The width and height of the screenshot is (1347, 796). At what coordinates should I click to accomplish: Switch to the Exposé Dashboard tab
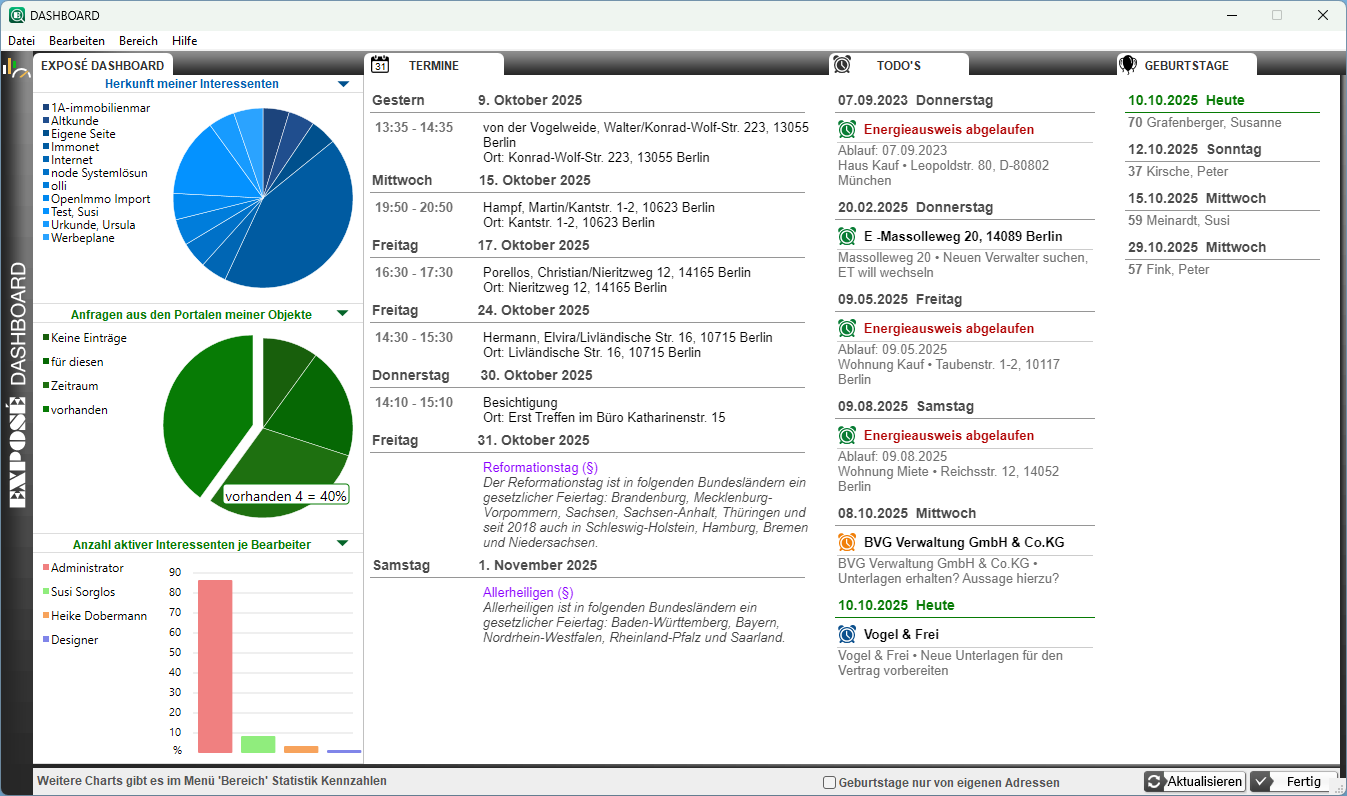pos(102,65)
